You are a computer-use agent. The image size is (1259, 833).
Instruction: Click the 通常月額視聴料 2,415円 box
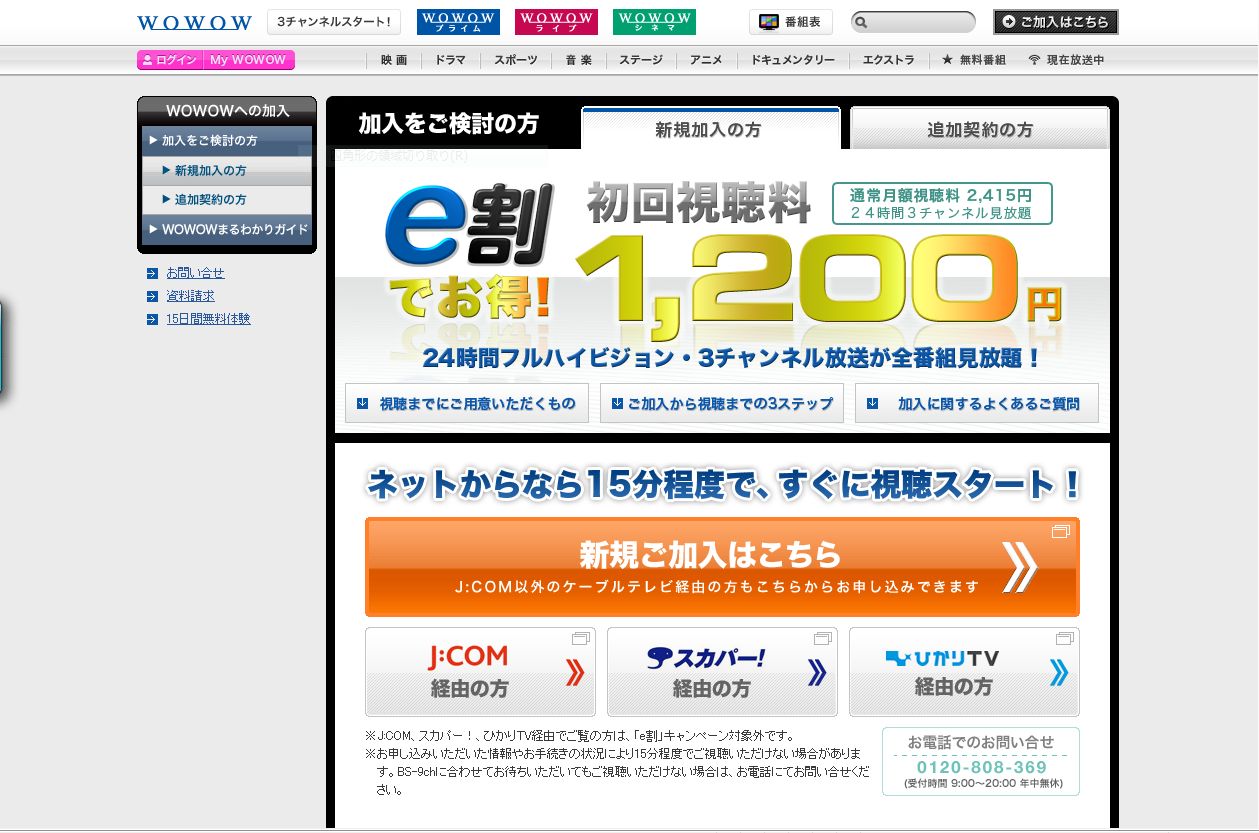[x=942, y=204]
